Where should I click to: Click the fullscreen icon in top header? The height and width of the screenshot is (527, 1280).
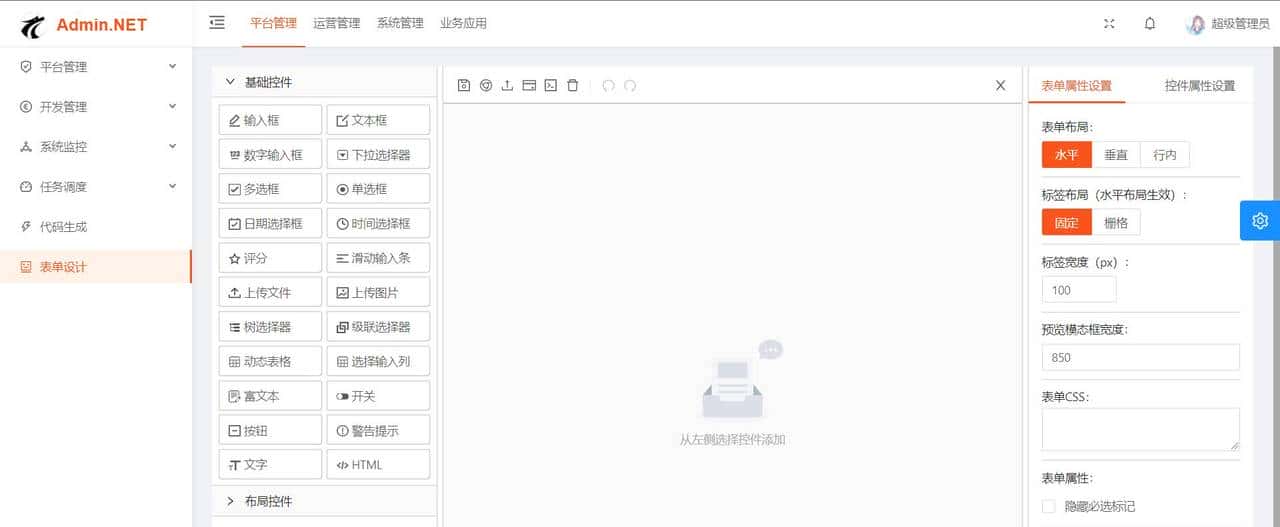click(1109, 24)
